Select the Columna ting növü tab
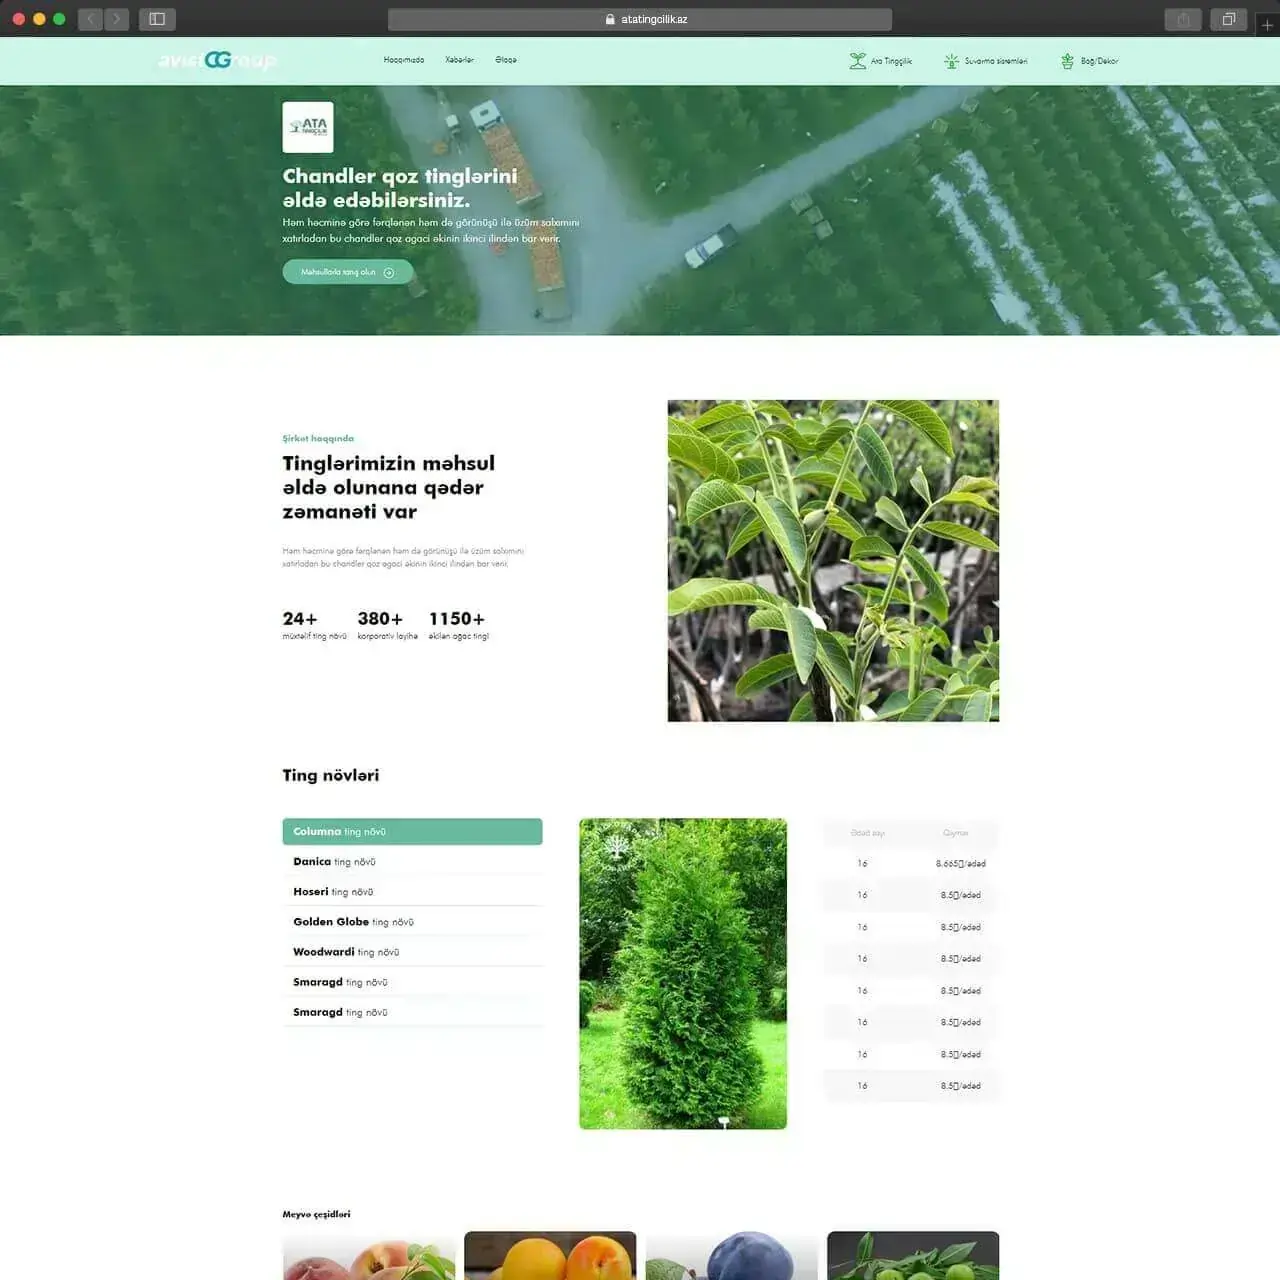Image resolution: width=1280 pixels, height=1280 pixels. pos(412,832)
